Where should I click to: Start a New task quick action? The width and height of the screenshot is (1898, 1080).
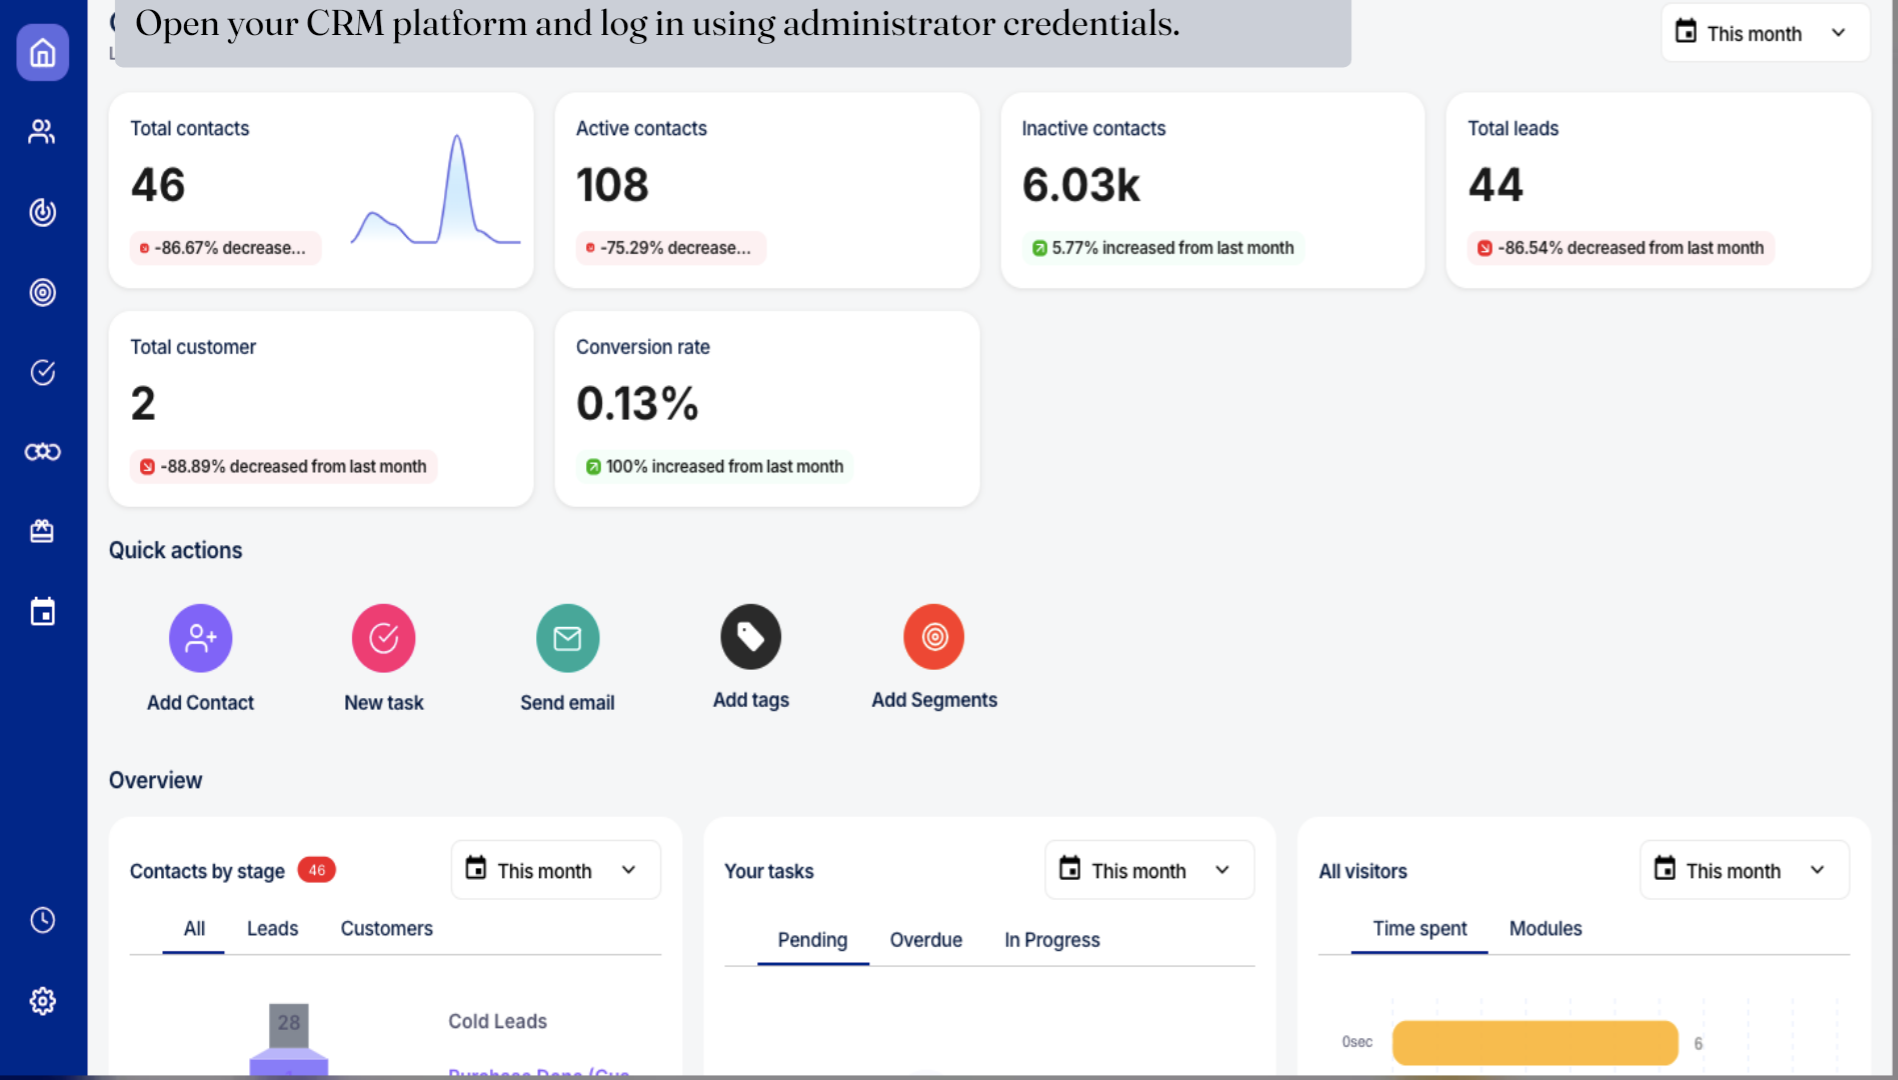point(383,637)
